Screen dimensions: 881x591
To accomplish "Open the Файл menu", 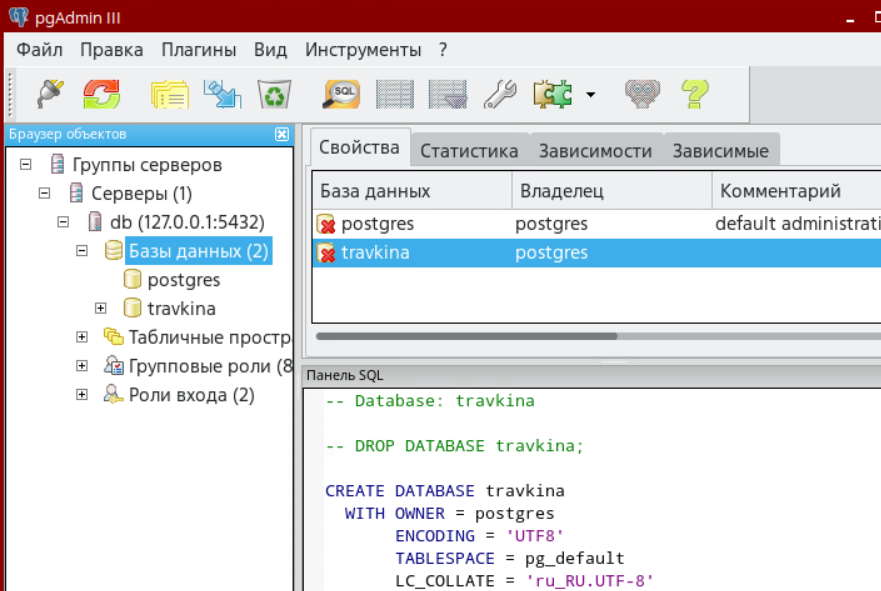I will pos(39,50).
